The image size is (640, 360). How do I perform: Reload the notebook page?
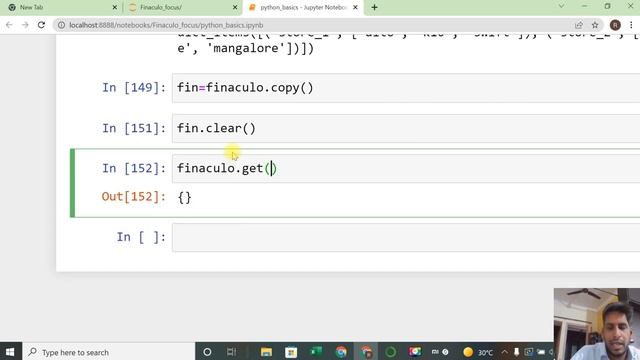click(x=41, y=25)
